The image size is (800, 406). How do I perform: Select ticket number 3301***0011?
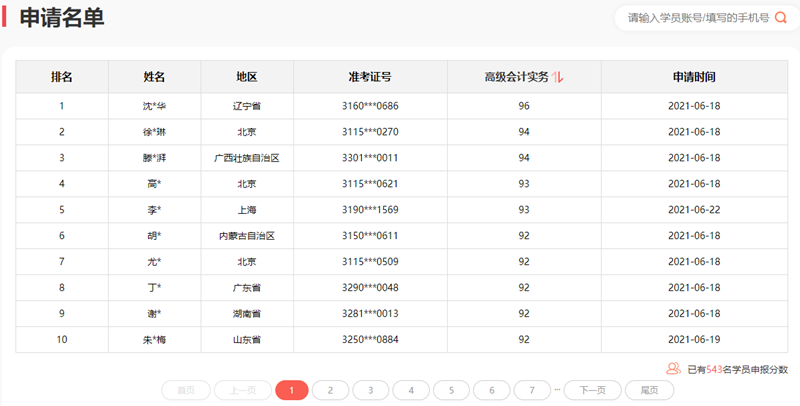tap(370, 158)
